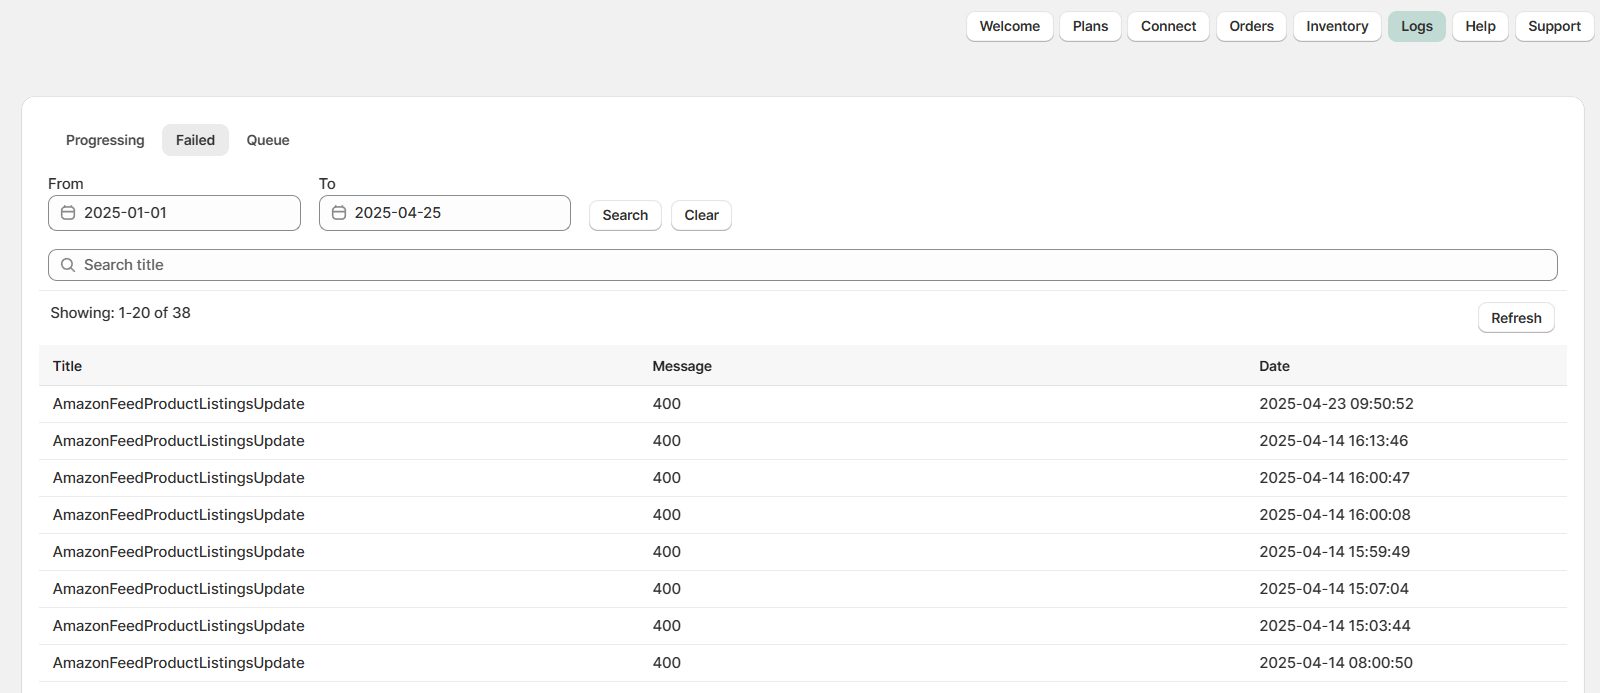
Task: Click the Logs navigation button
Action: [1416, 26]
